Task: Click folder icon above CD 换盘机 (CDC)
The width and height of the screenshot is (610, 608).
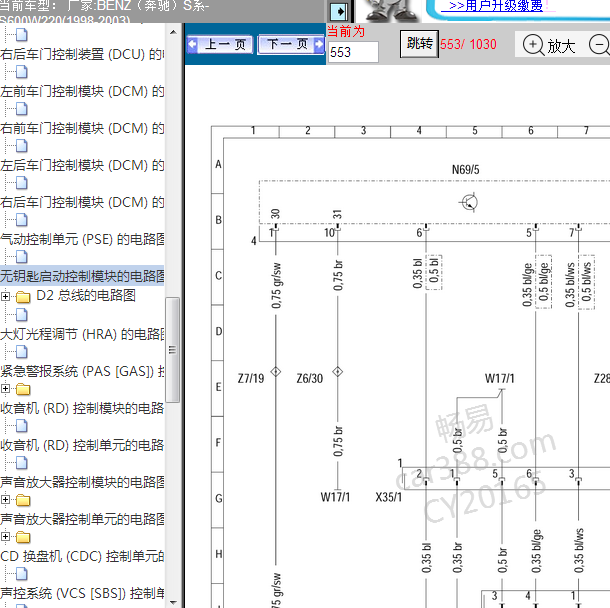Action: tap(23, 537)
